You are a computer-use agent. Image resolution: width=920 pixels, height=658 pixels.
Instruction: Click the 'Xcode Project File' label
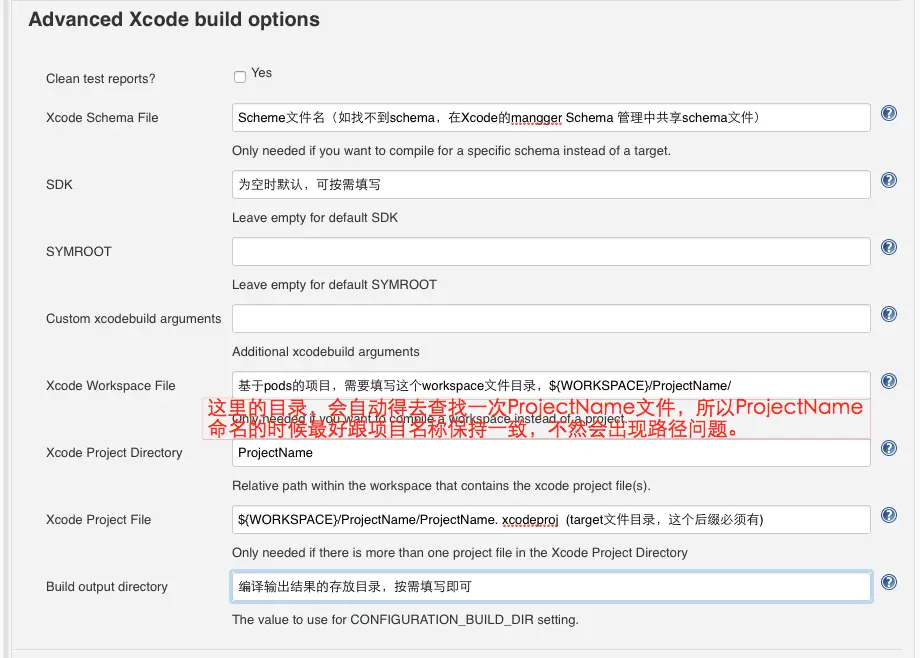[99, 519]
